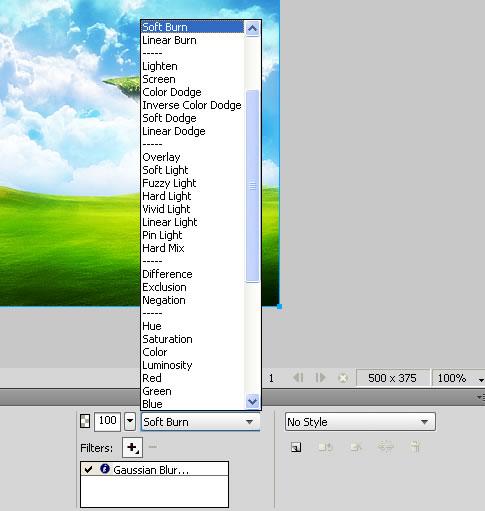The width and height of the screenshot is (485, 511).
Task: Click the blend list scroll down arrow
Action: [252, 401]
